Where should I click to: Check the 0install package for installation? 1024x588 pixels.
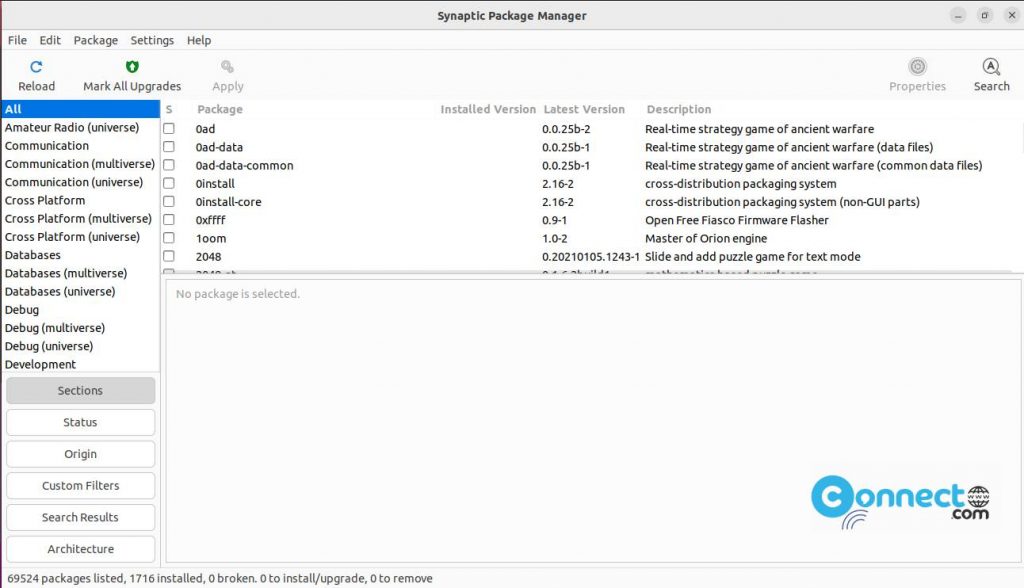169,183
